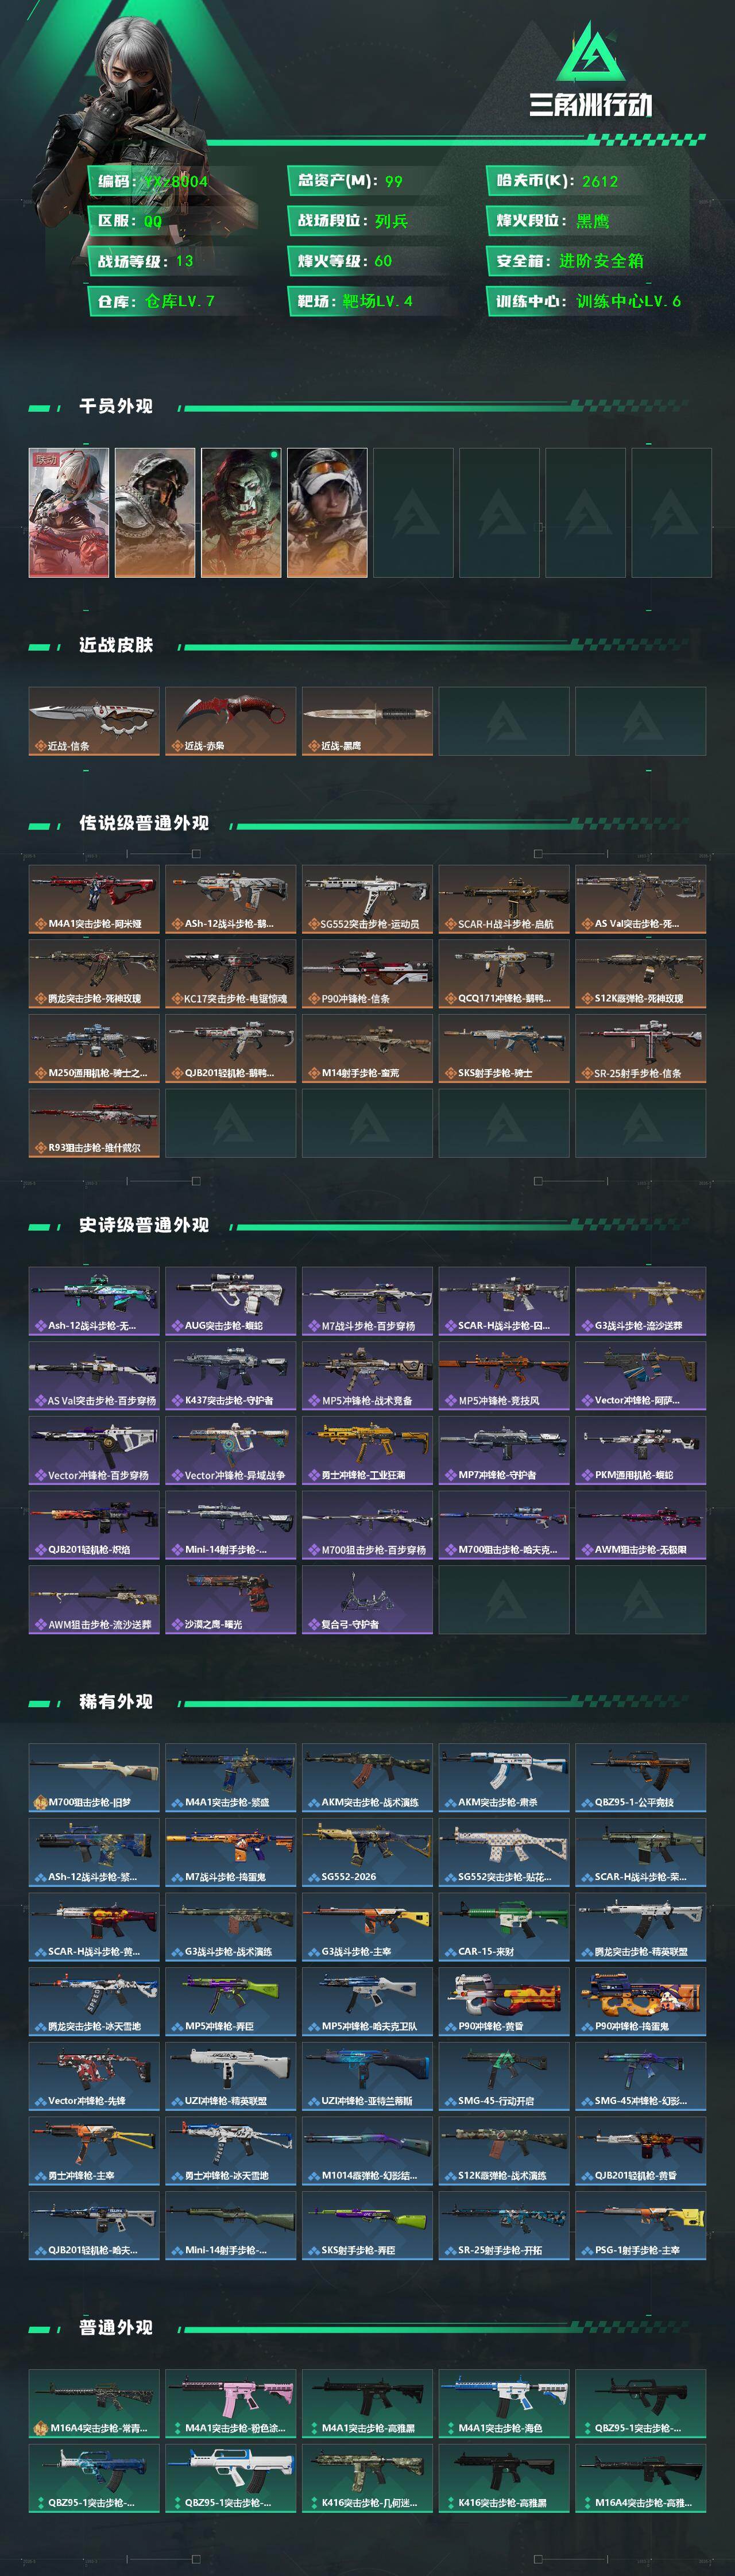Choose the 近战-黑鹰 dagger skin
This screenshot has height=2576, width=735.
click(x=367, y=721)
